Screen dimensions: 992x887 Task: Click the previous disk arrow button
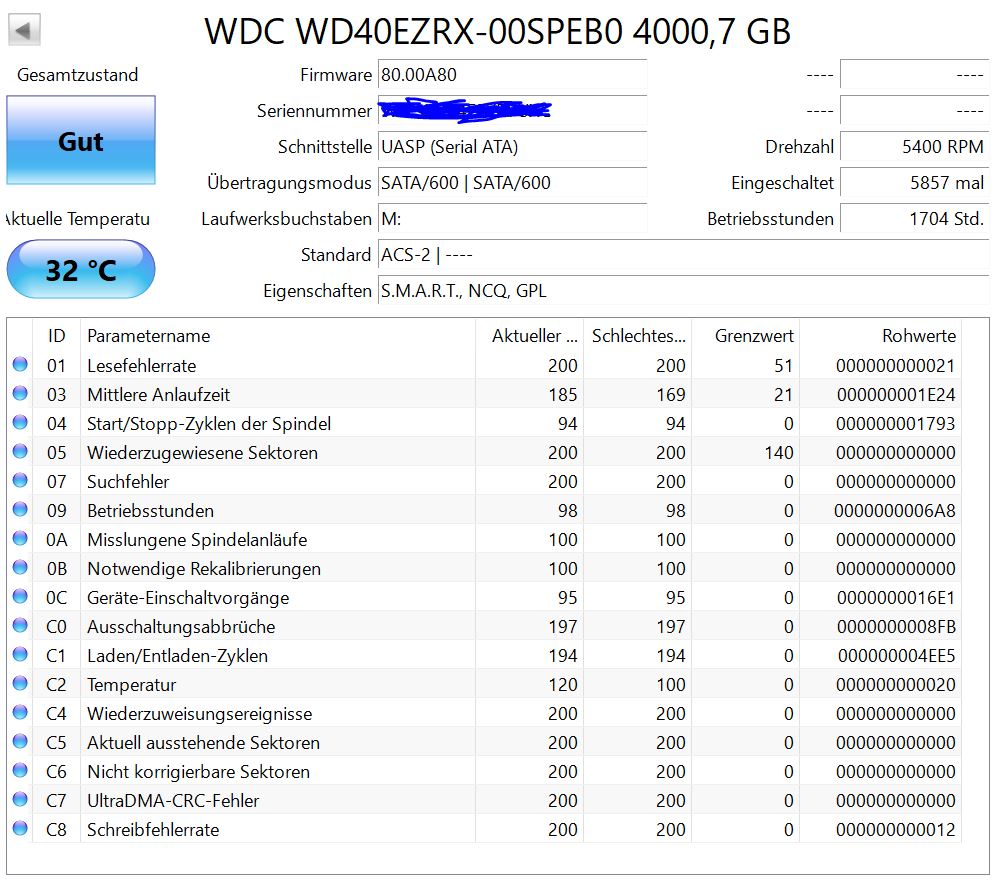tap(24, 30)
